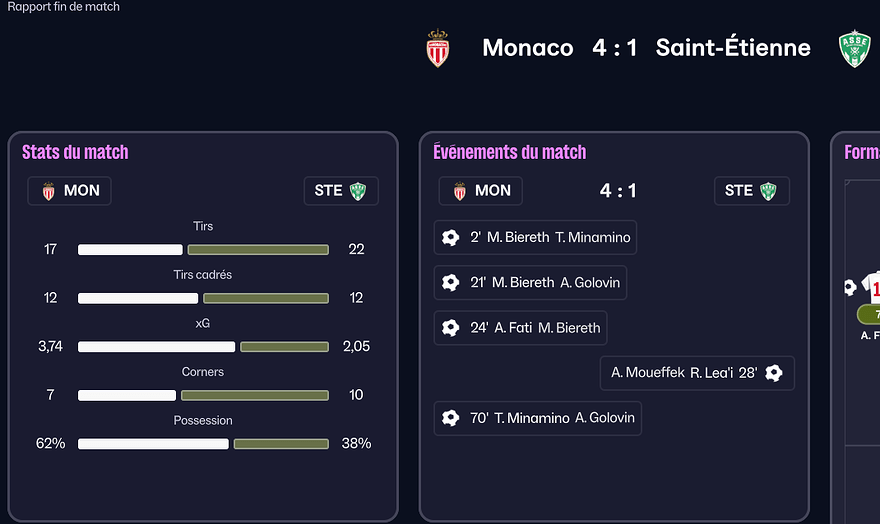Click the MON badge in Événements du match
The height and width of the screenshot is (524, 880).
[x=481, y=191]
